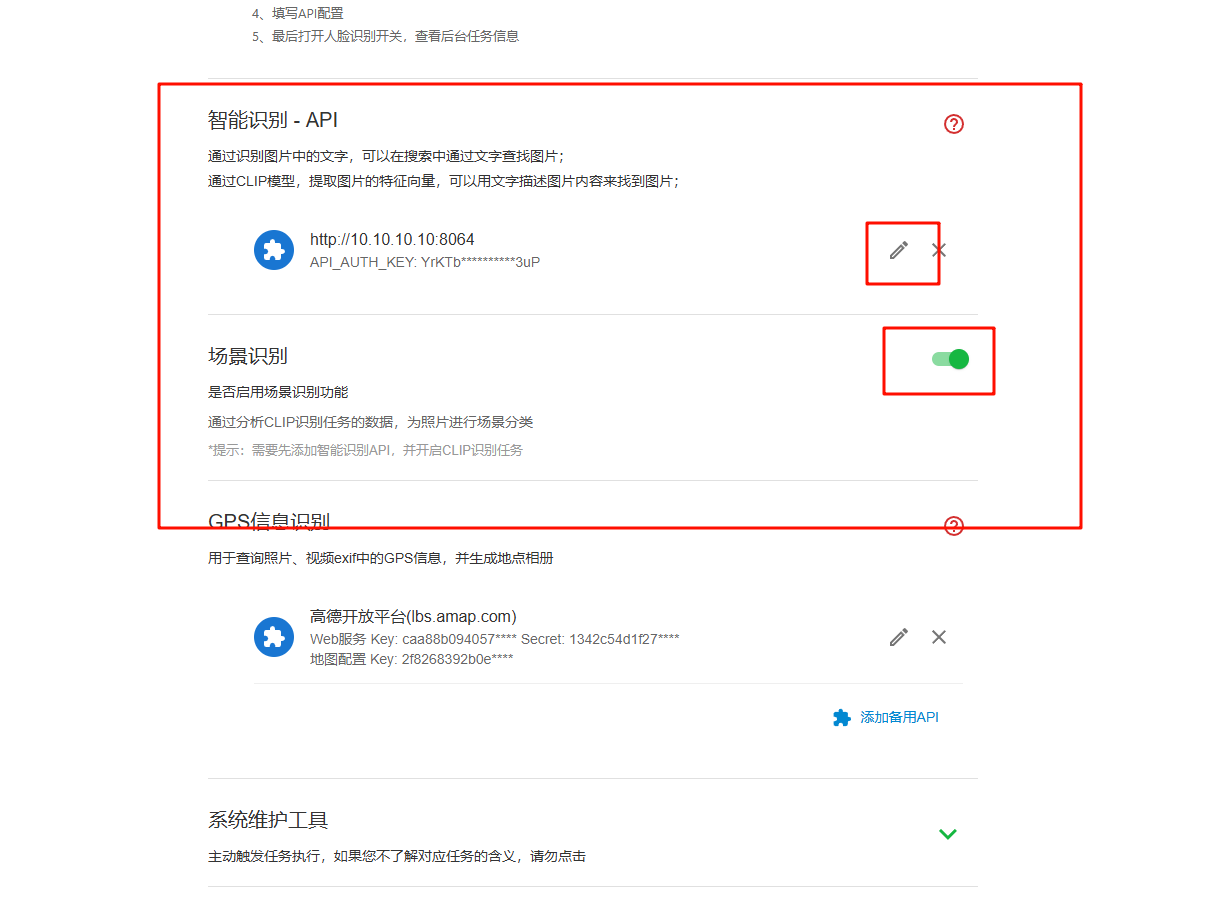This screenshot has width=1226, height=903.
Task: Open help for GPS信息识别 section
Action: pos(954,526)
